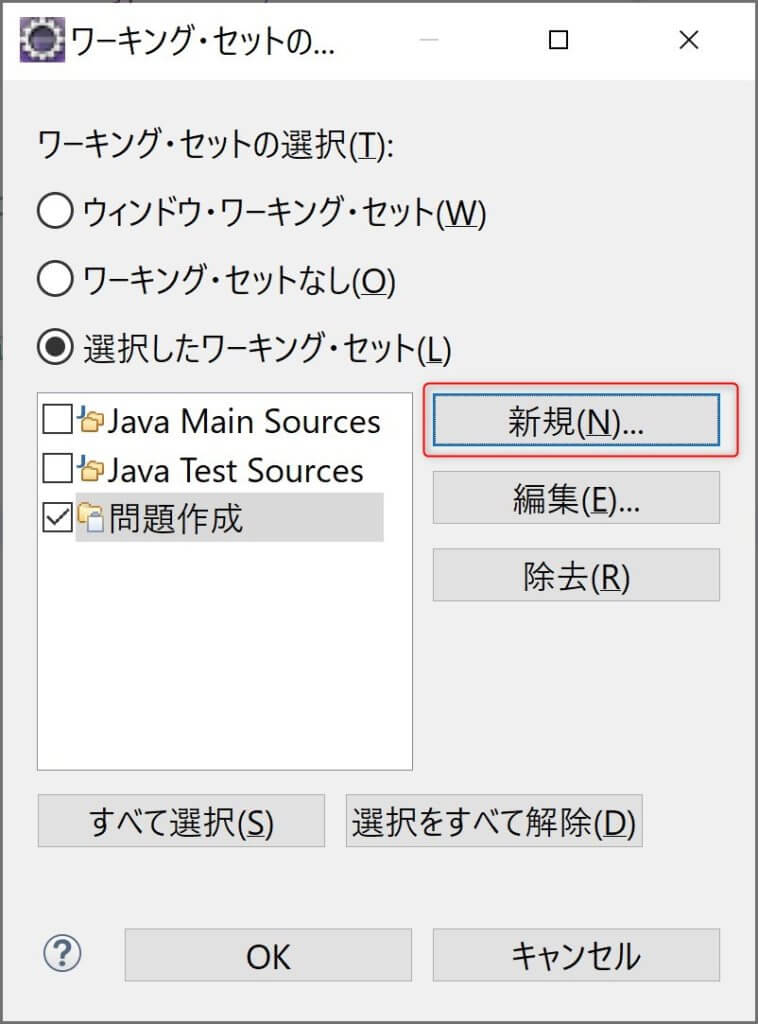Tick the Java Test Sources checkbox
758x1024 pixels.
click(57, 468)
